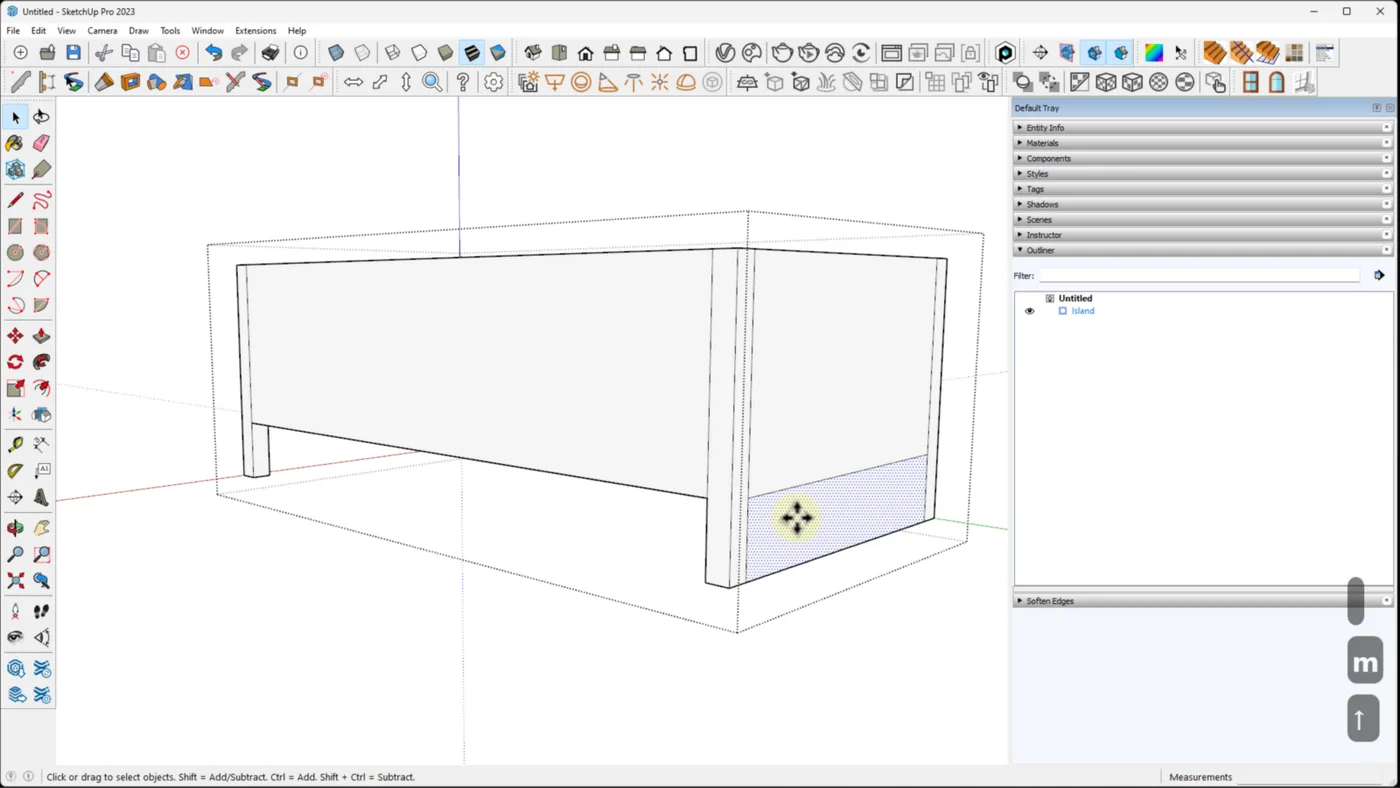Collapse the Outliner panel
This screenshot has width=1400, height=788.
(x=1040, y=250)
